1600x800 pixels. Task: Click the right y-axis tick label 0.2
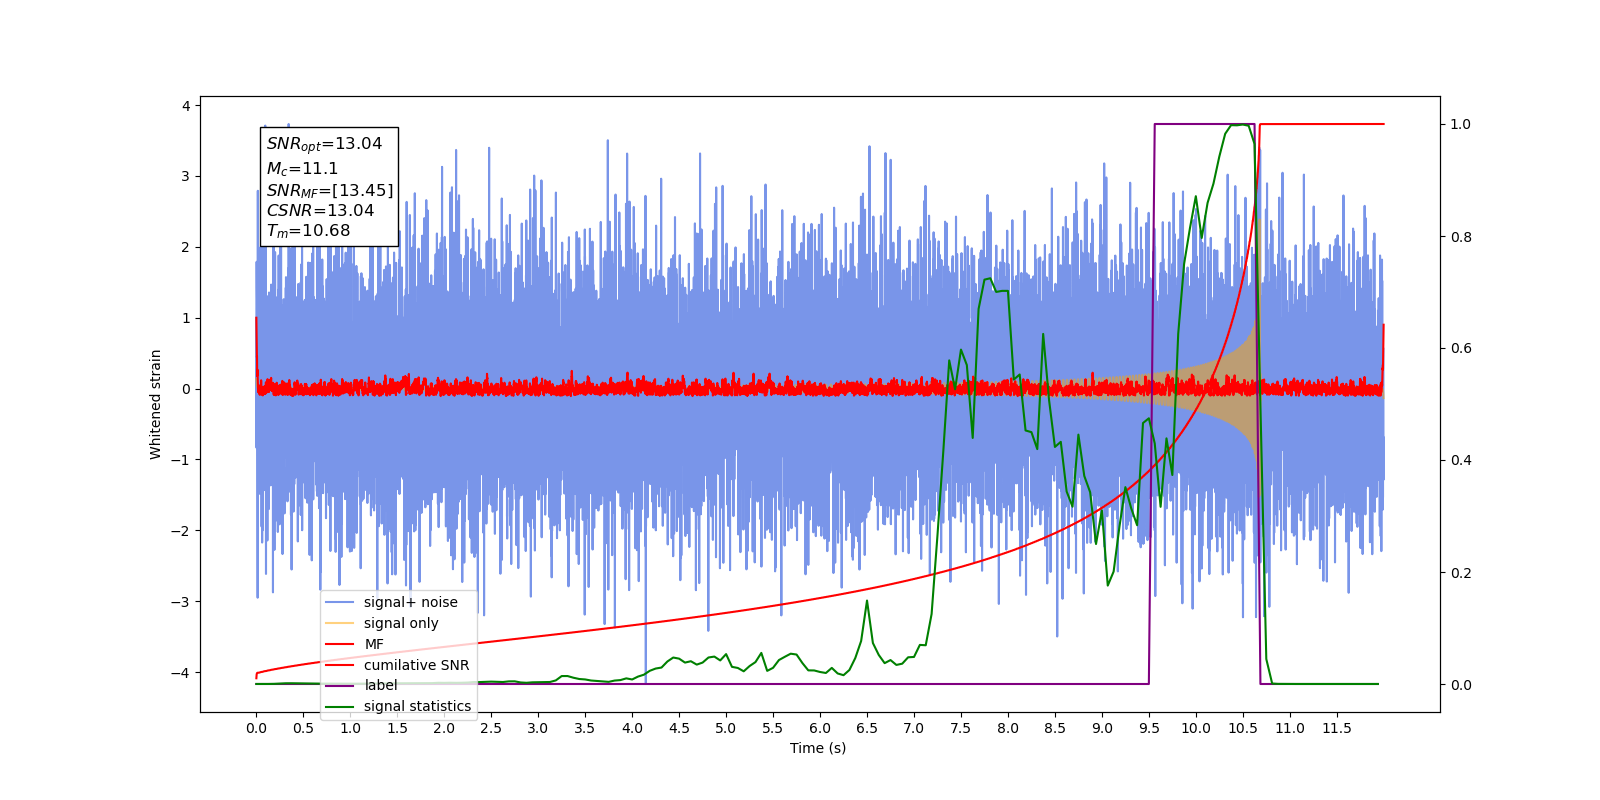(x=1461, y=573)
